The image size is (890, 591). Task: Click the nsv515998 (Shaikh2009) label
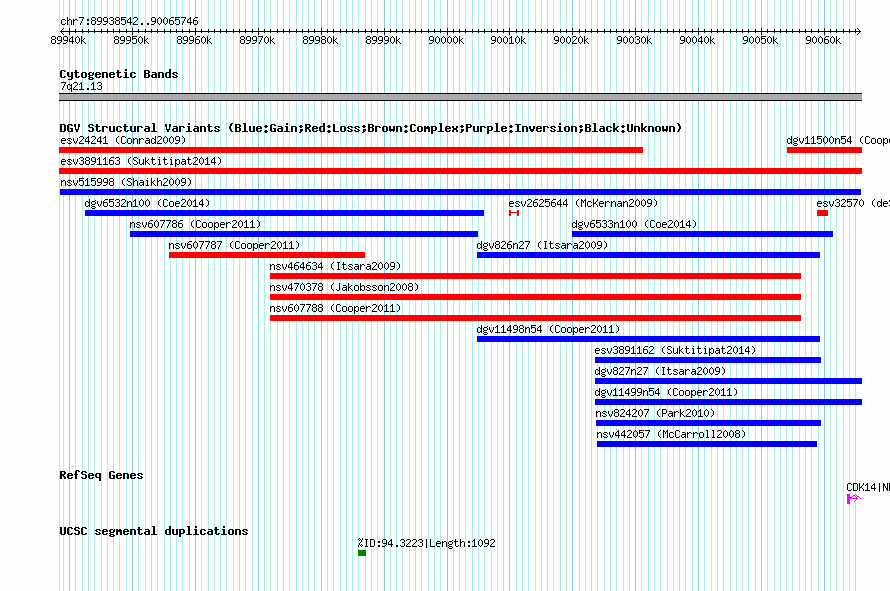point(126,182)
